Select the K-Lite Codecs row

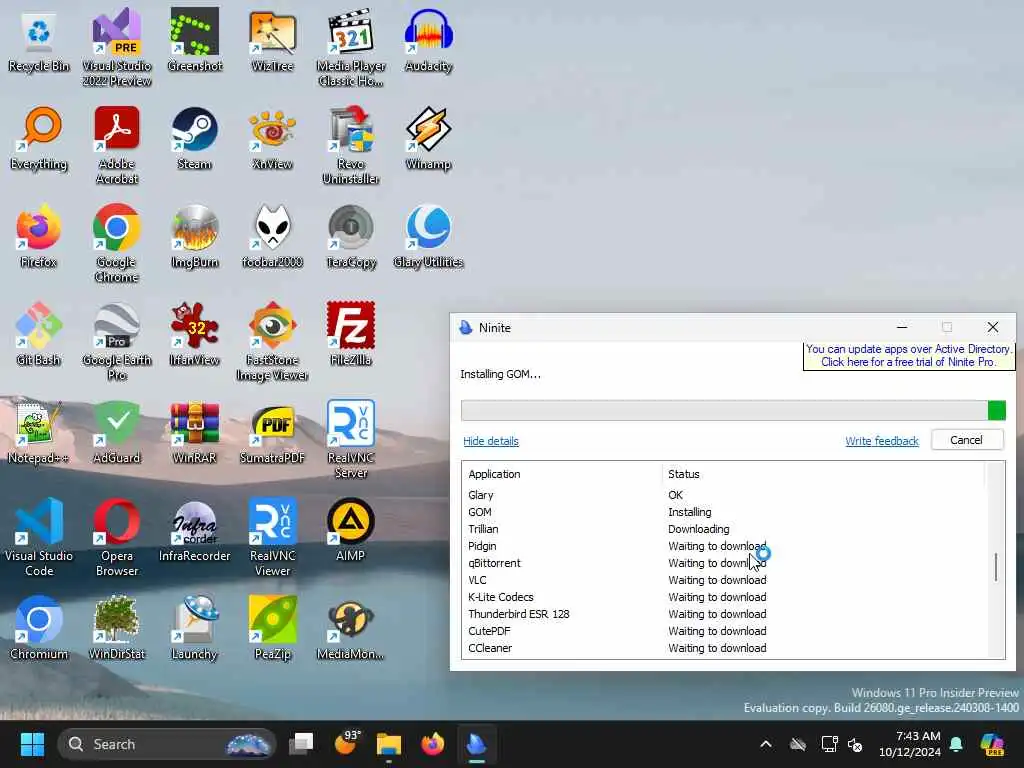(x=725, y=597)
